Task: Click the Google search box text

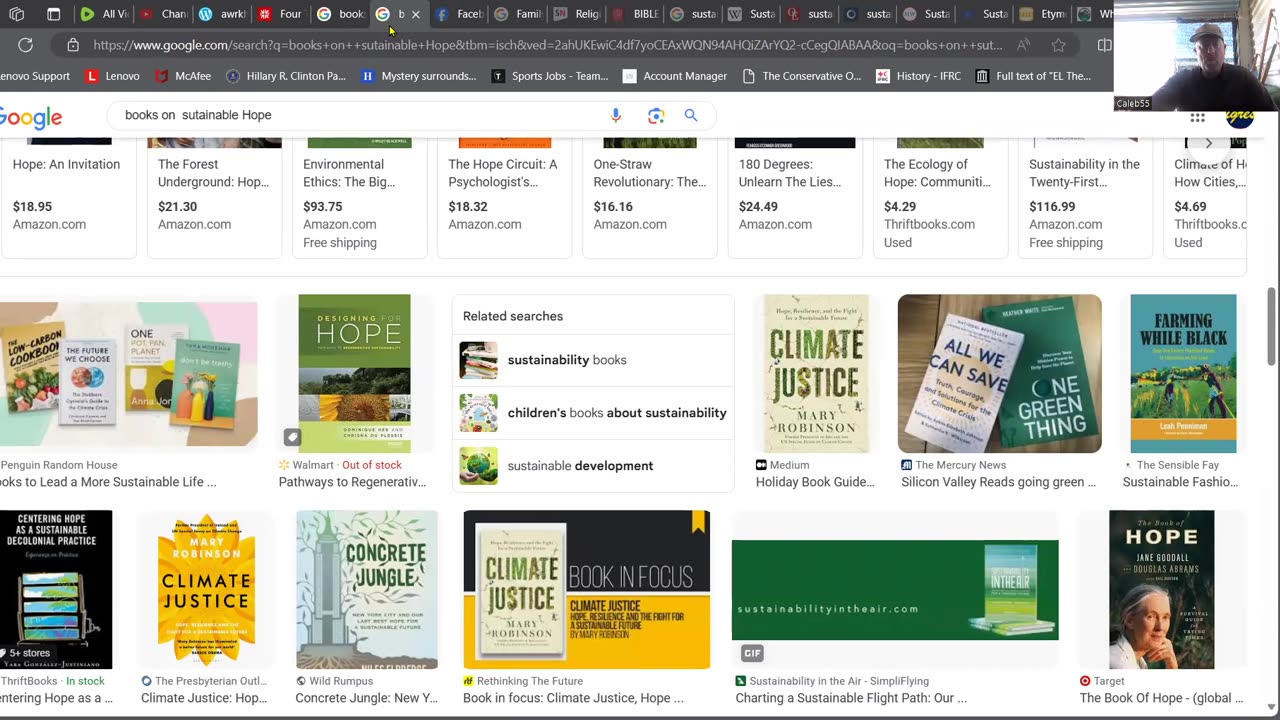Action: tap(198, 115)
